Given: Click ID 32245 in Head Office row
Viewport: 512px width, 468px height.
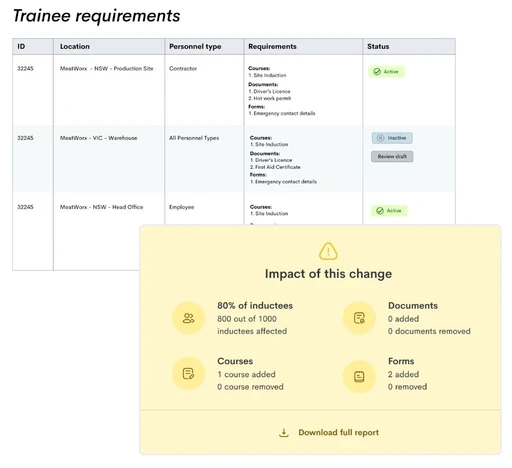Looking at the screenshot, I should click(25, 207).
